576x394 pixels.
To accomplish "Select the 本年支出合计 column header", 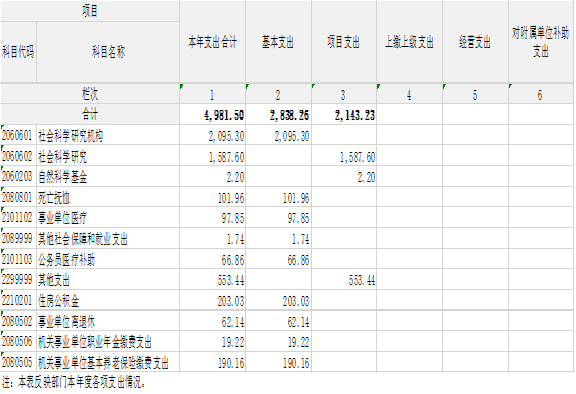I will (212, 41).
